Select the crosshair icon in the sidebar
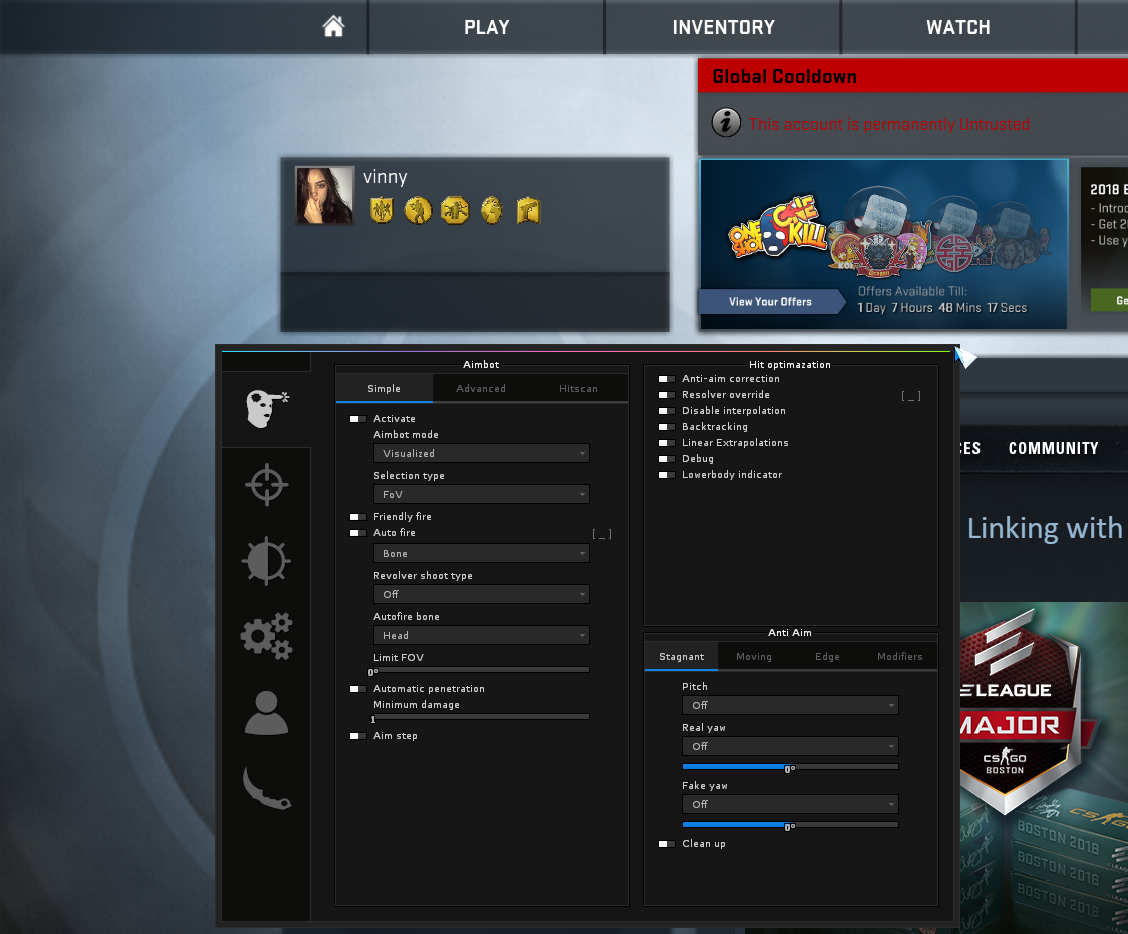This screenshot has height=934, width=1128. 266,485
